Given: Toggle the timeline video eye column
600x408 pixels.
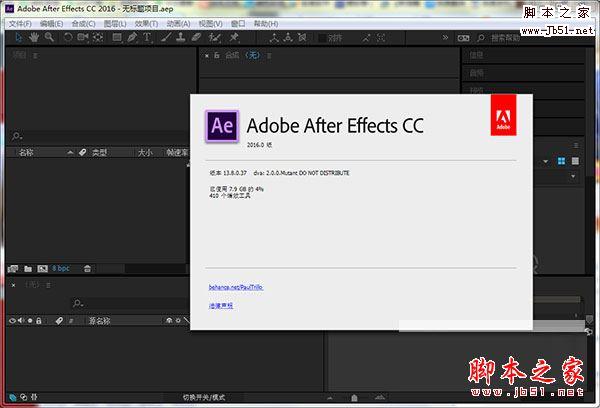Looking at the screenshot, I should [12, 321].
